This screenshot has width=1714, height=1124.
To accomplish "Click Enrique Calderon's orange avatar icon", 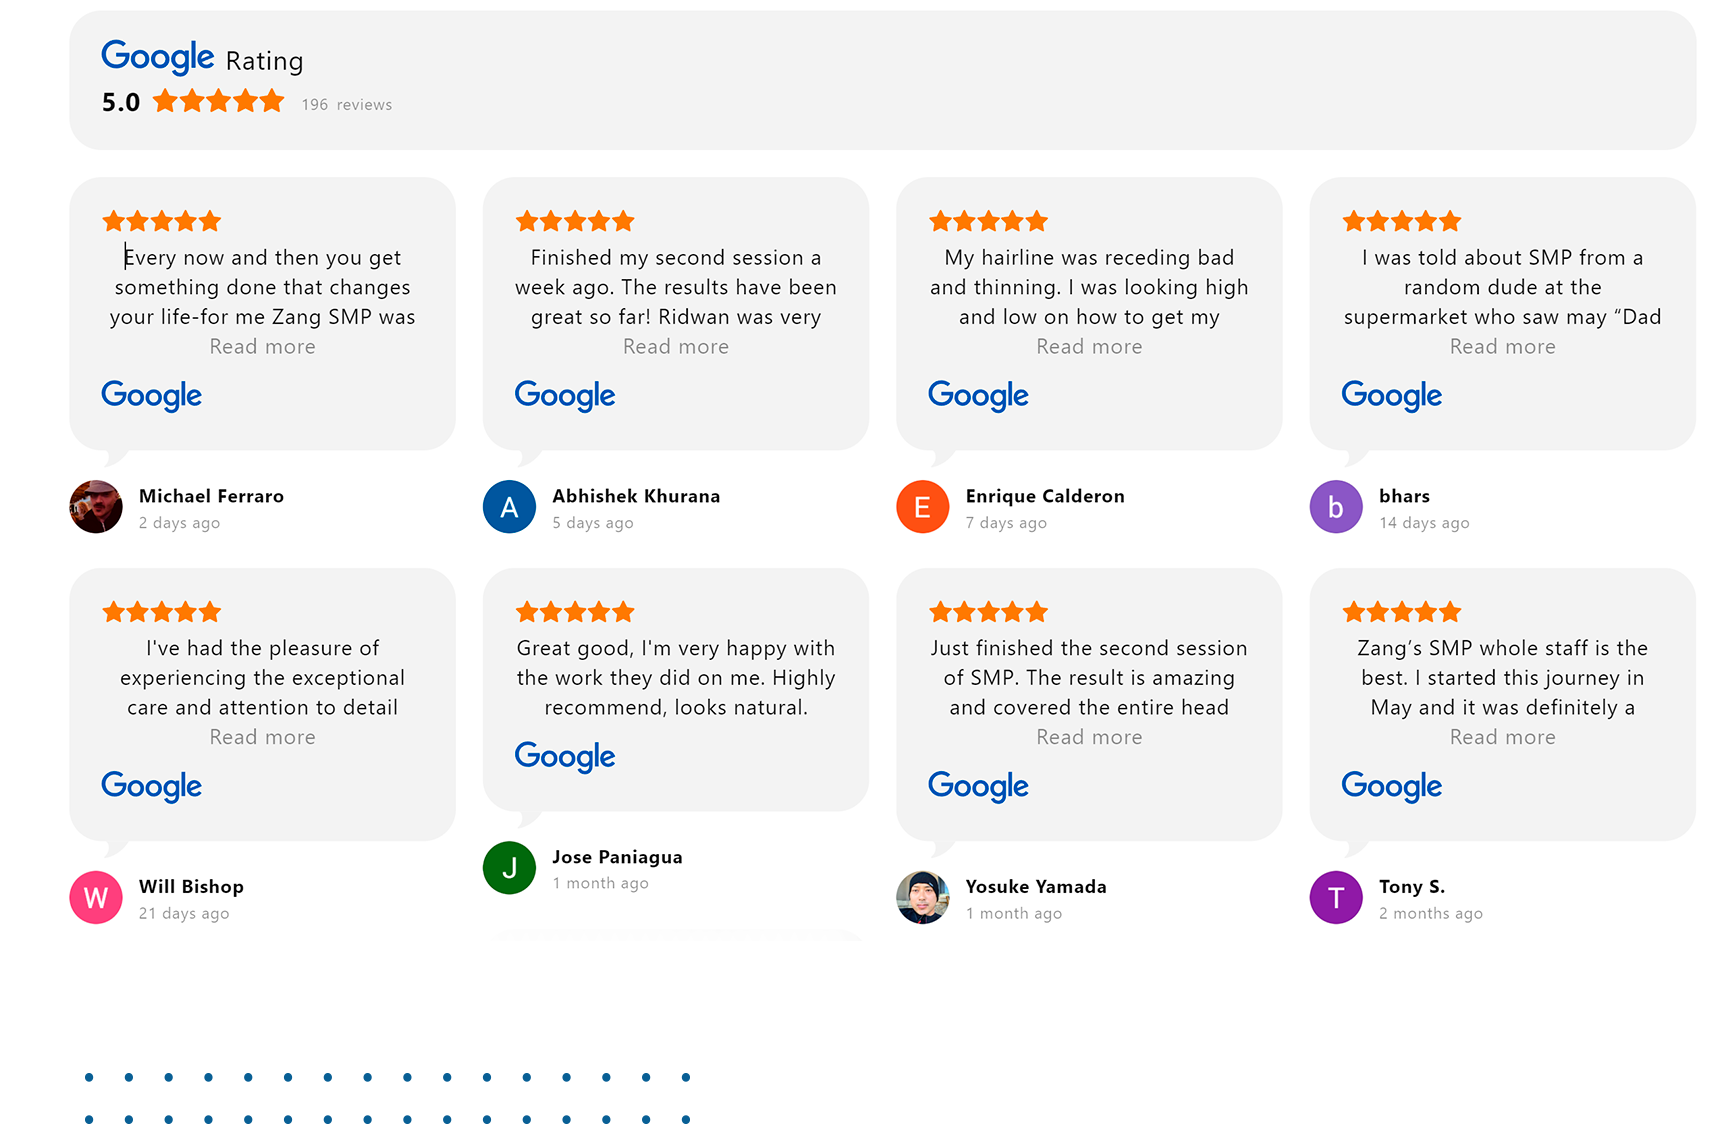I will pos(923,507).
